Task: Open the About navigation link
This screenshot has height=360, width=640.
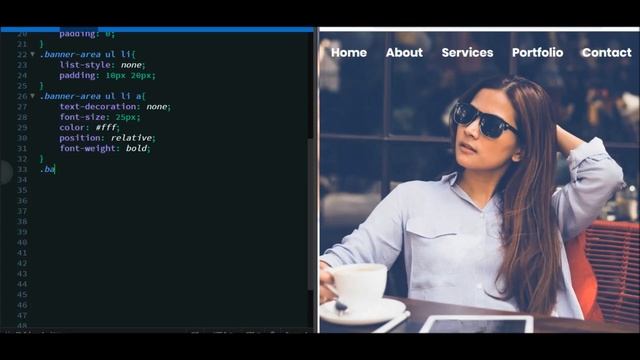Action: coord(404,53)
